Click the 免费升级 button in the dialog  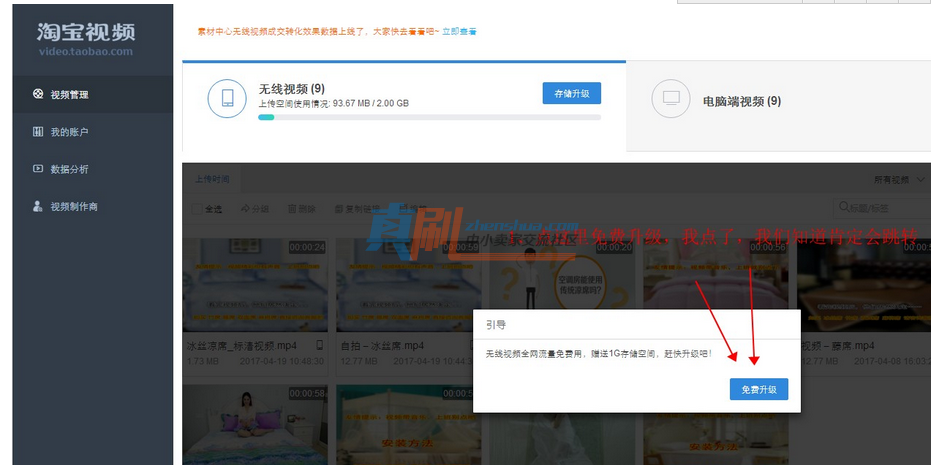point(759,389)
